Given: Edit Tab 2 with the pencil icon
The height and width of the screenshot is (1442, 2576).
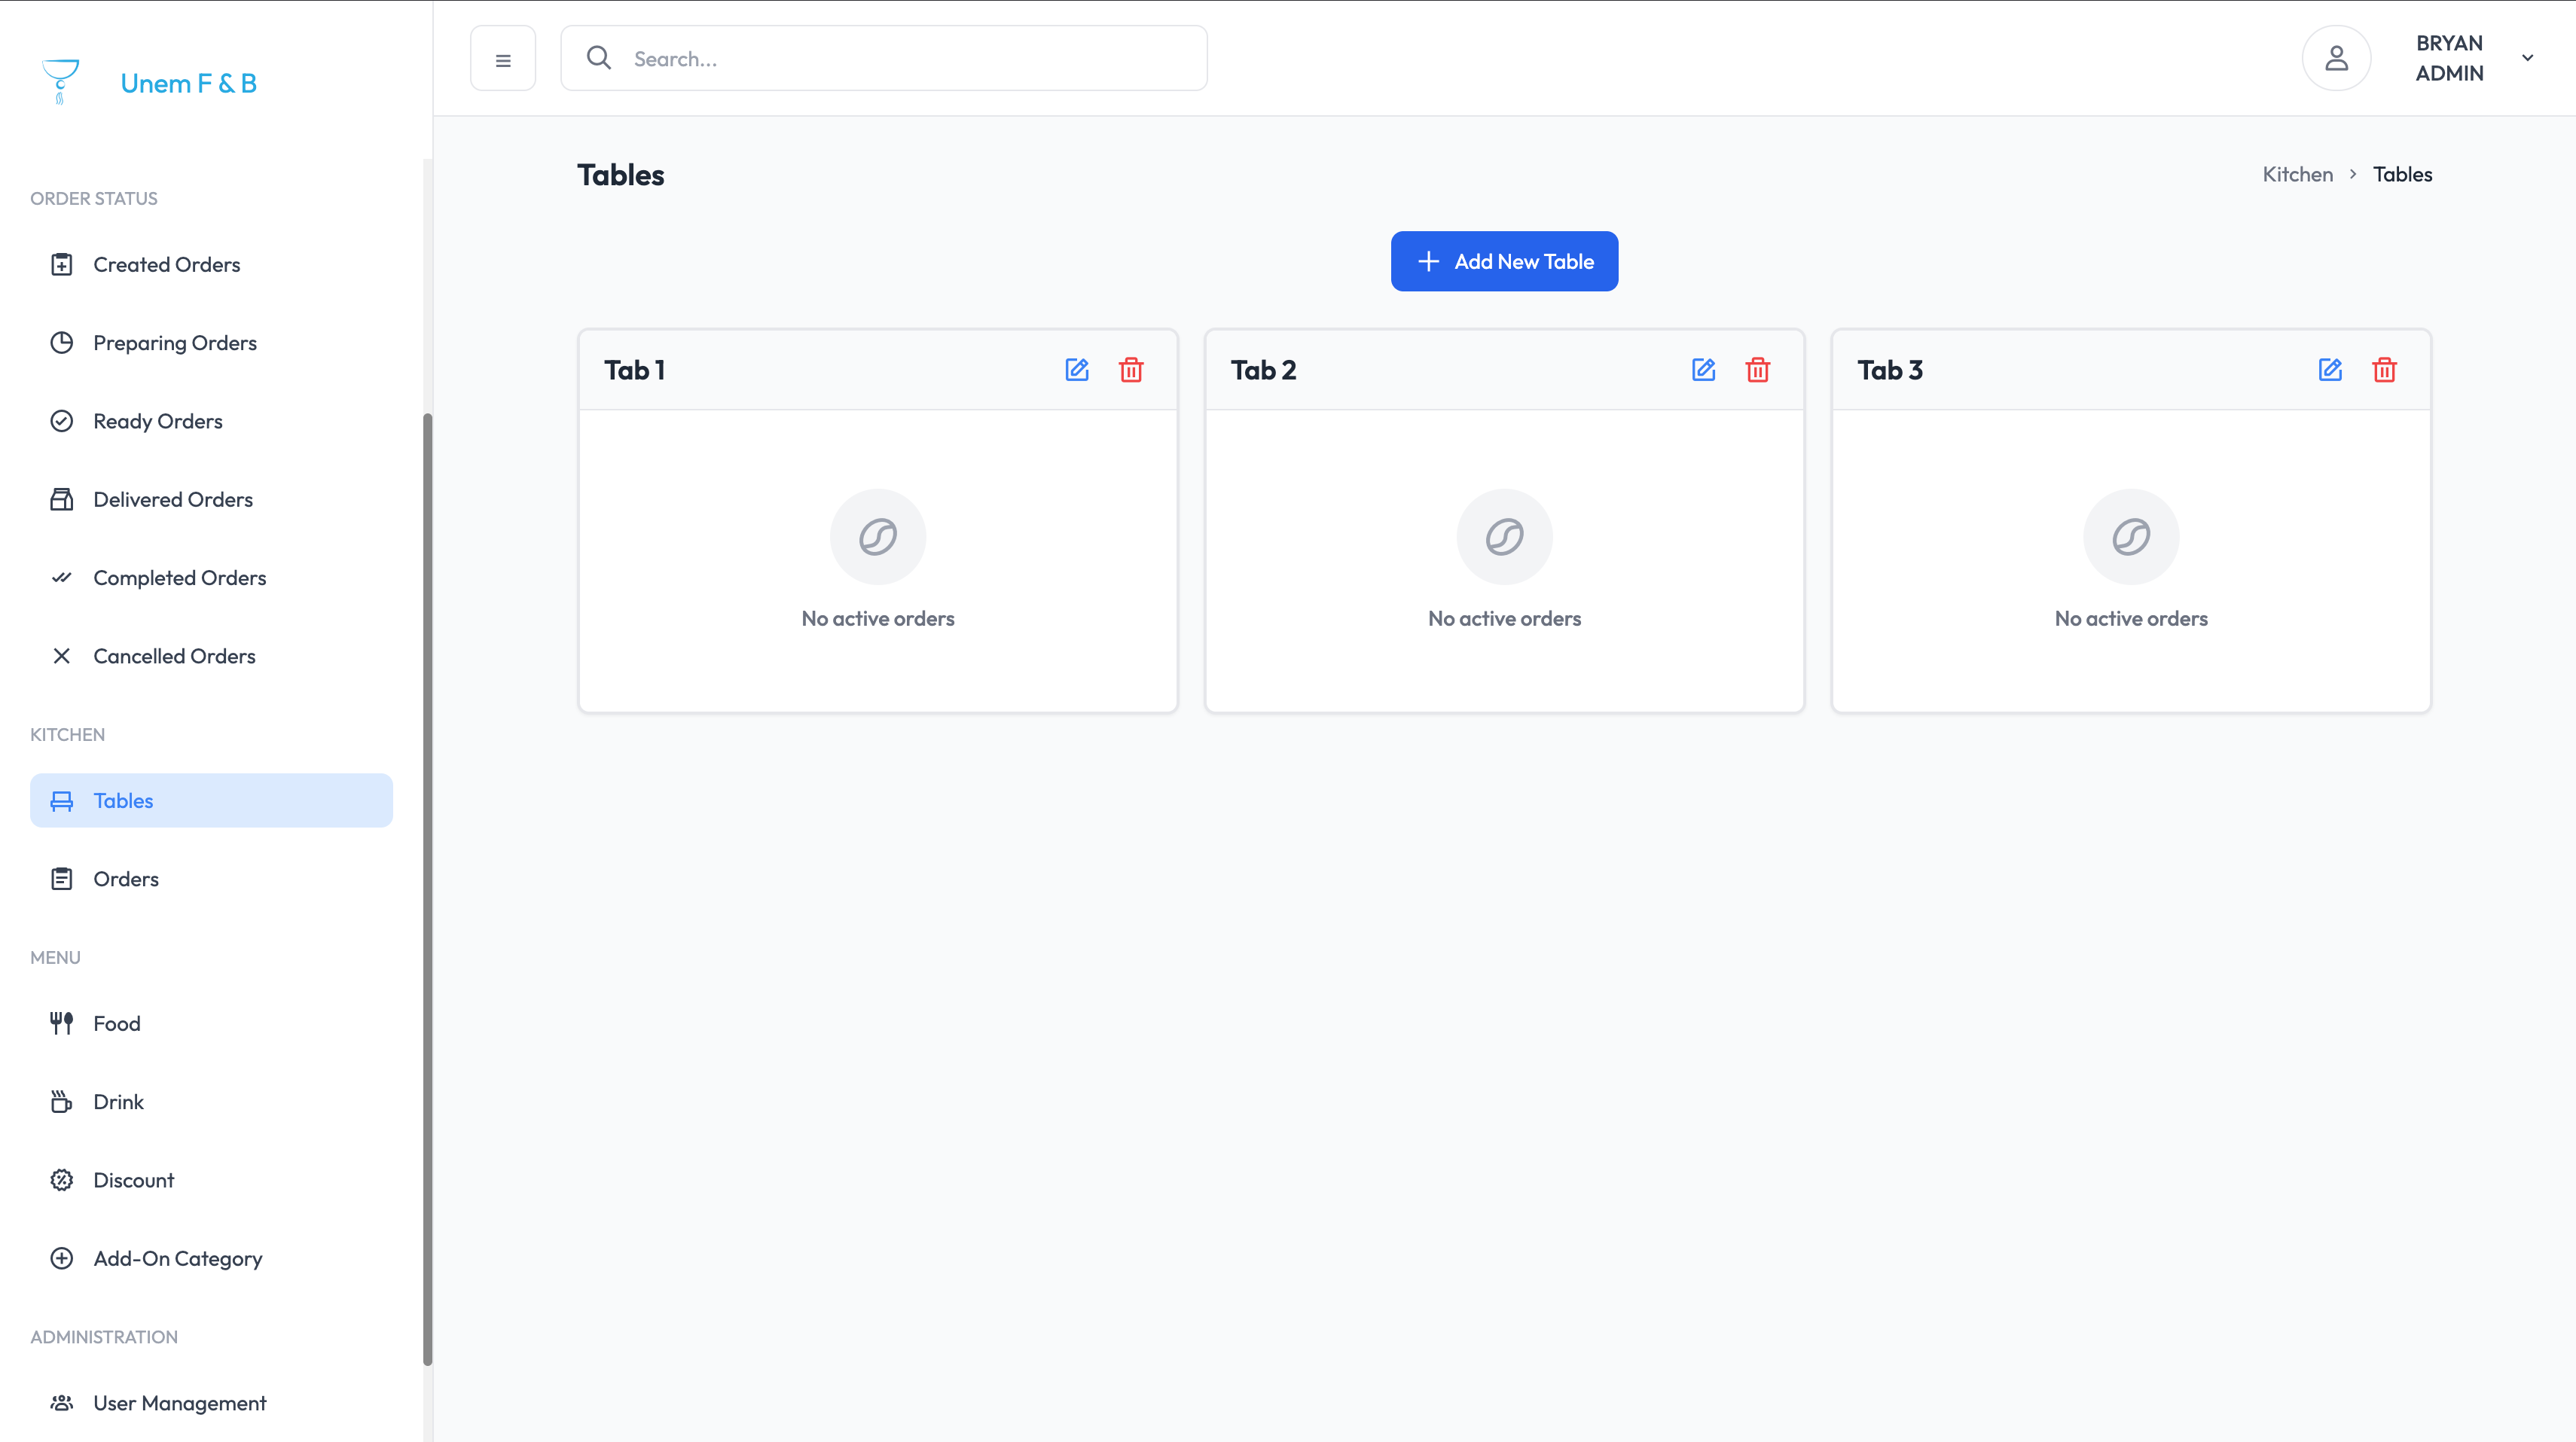Looking at the screenshot, I should pyautogui.click(x=1704, y=370).
